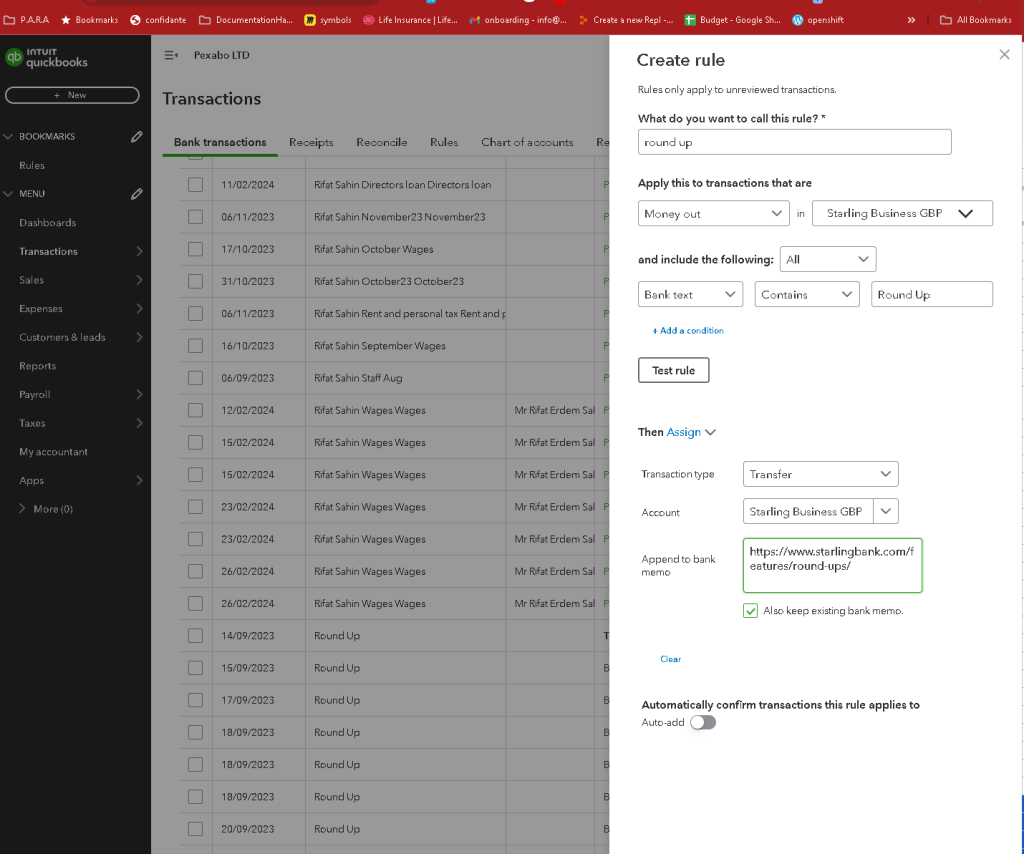
Task: Select checkbox for 20/09/2023 Round Up row
Action: tap(195, 829)
